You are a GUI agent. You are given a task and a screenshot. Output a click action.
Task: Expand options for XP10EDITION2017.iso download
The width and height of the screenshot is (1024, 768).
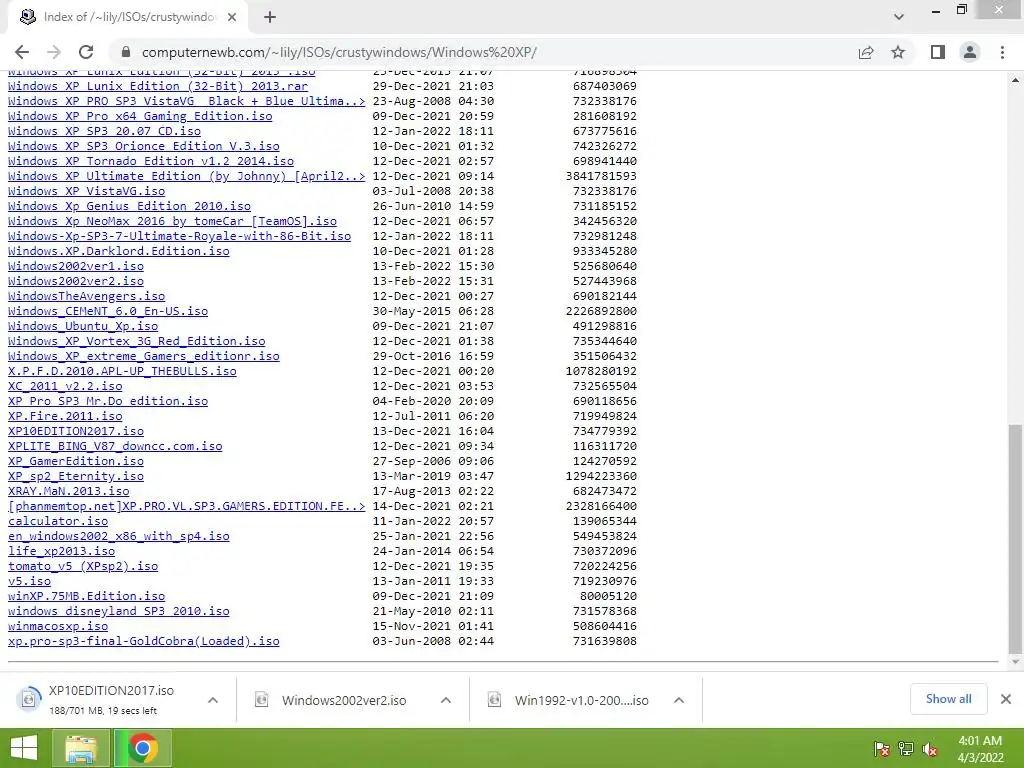pos(213,700)
